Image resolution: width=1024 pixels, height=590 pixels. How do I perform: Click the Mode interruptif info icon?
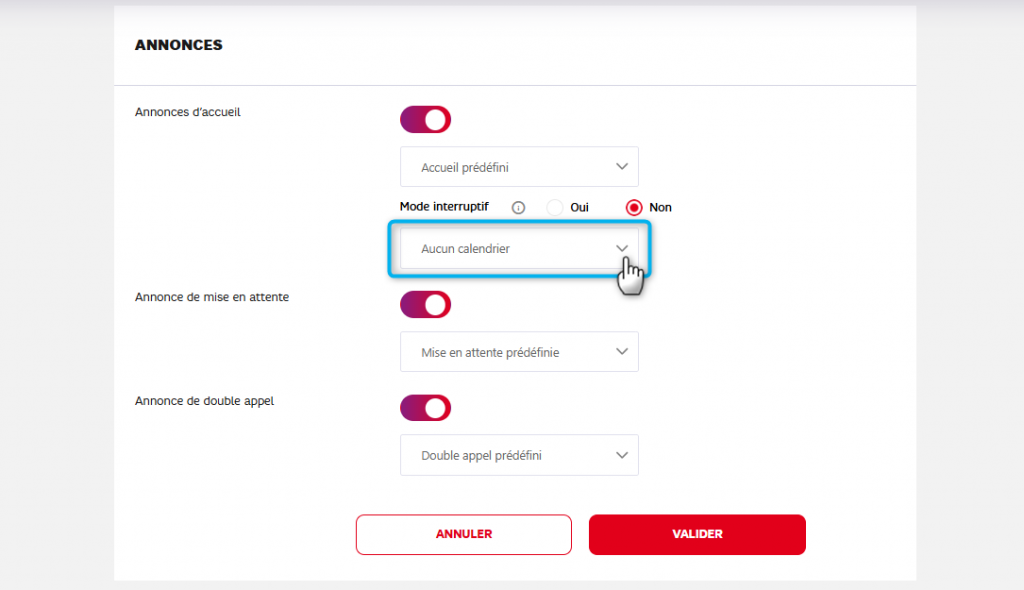pos(518,208)
